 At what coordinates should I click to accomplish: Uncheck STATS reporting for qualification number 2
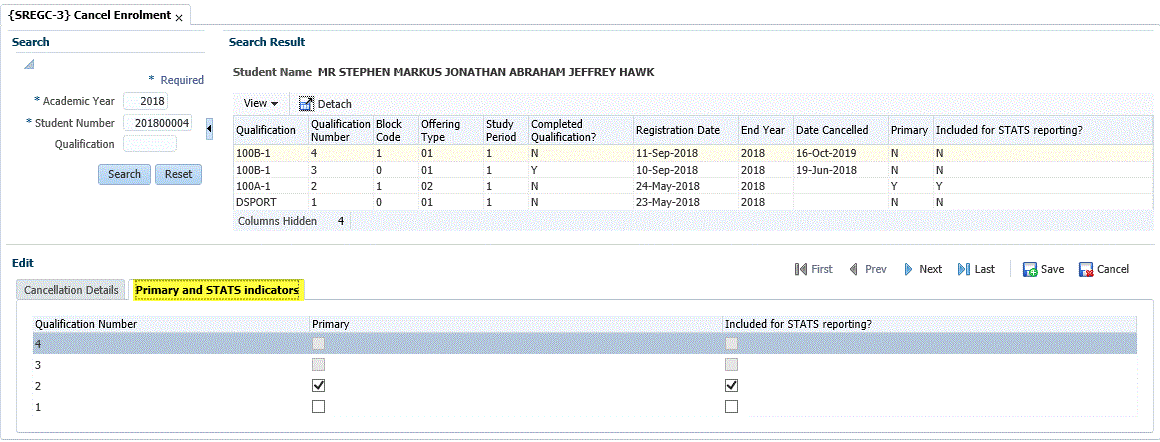[732, 385]
